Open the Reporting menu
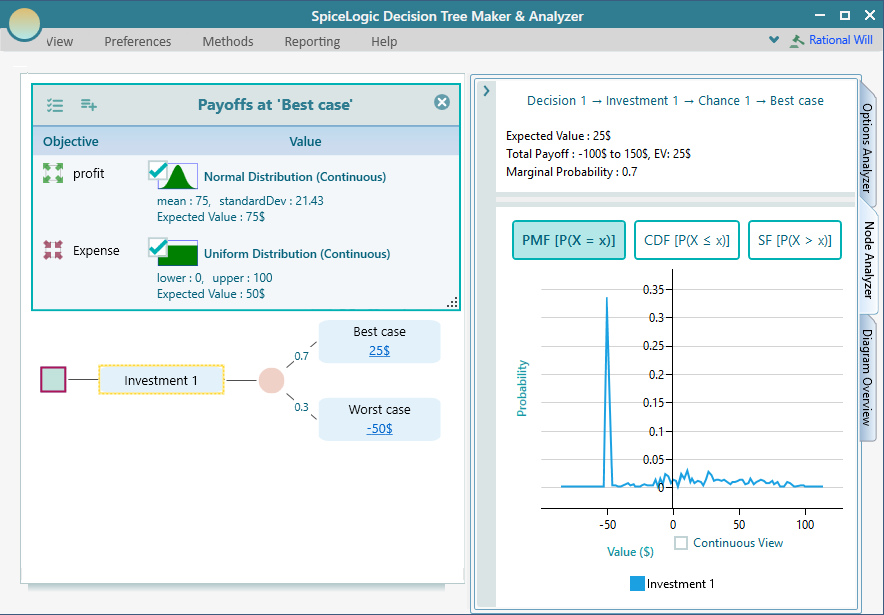Screen dimensions: 884x615 tap(312, 41)
